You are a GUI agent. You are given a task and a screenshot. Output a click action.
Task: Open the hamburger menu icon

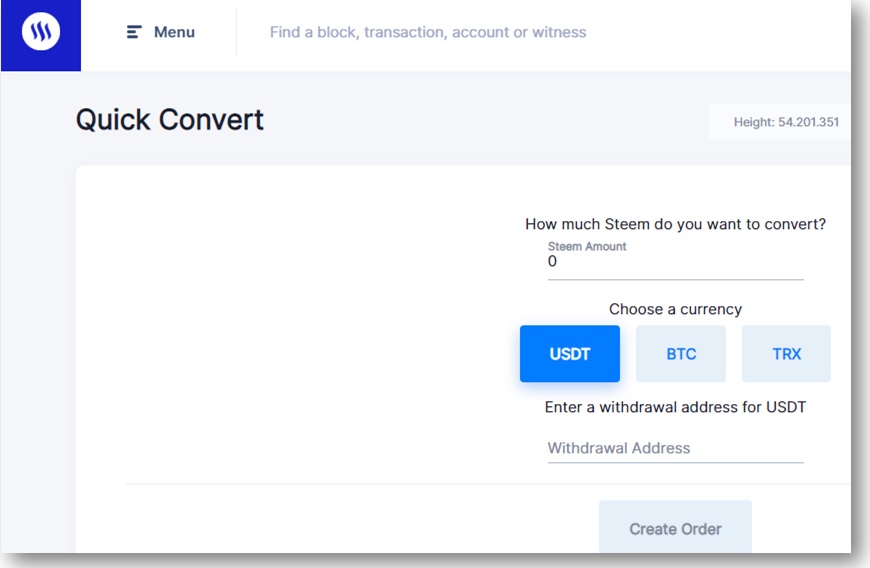click(134, 32)
